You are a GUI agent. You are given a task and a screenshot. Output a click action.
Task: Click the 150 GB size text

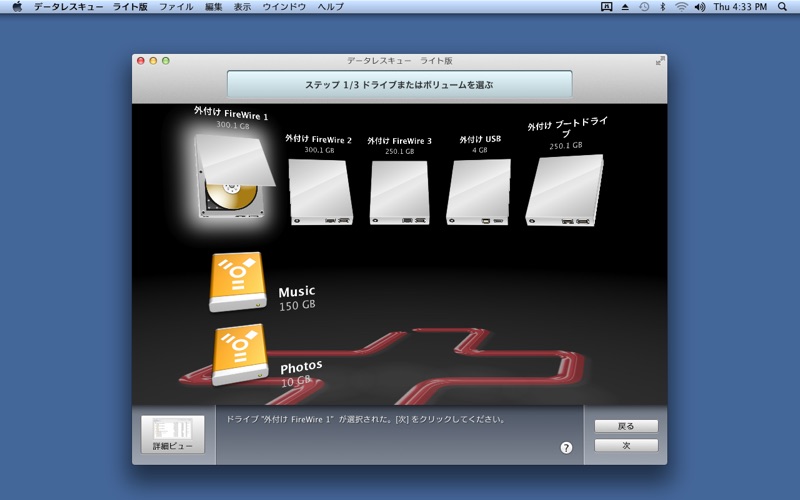tap(297, 305)
